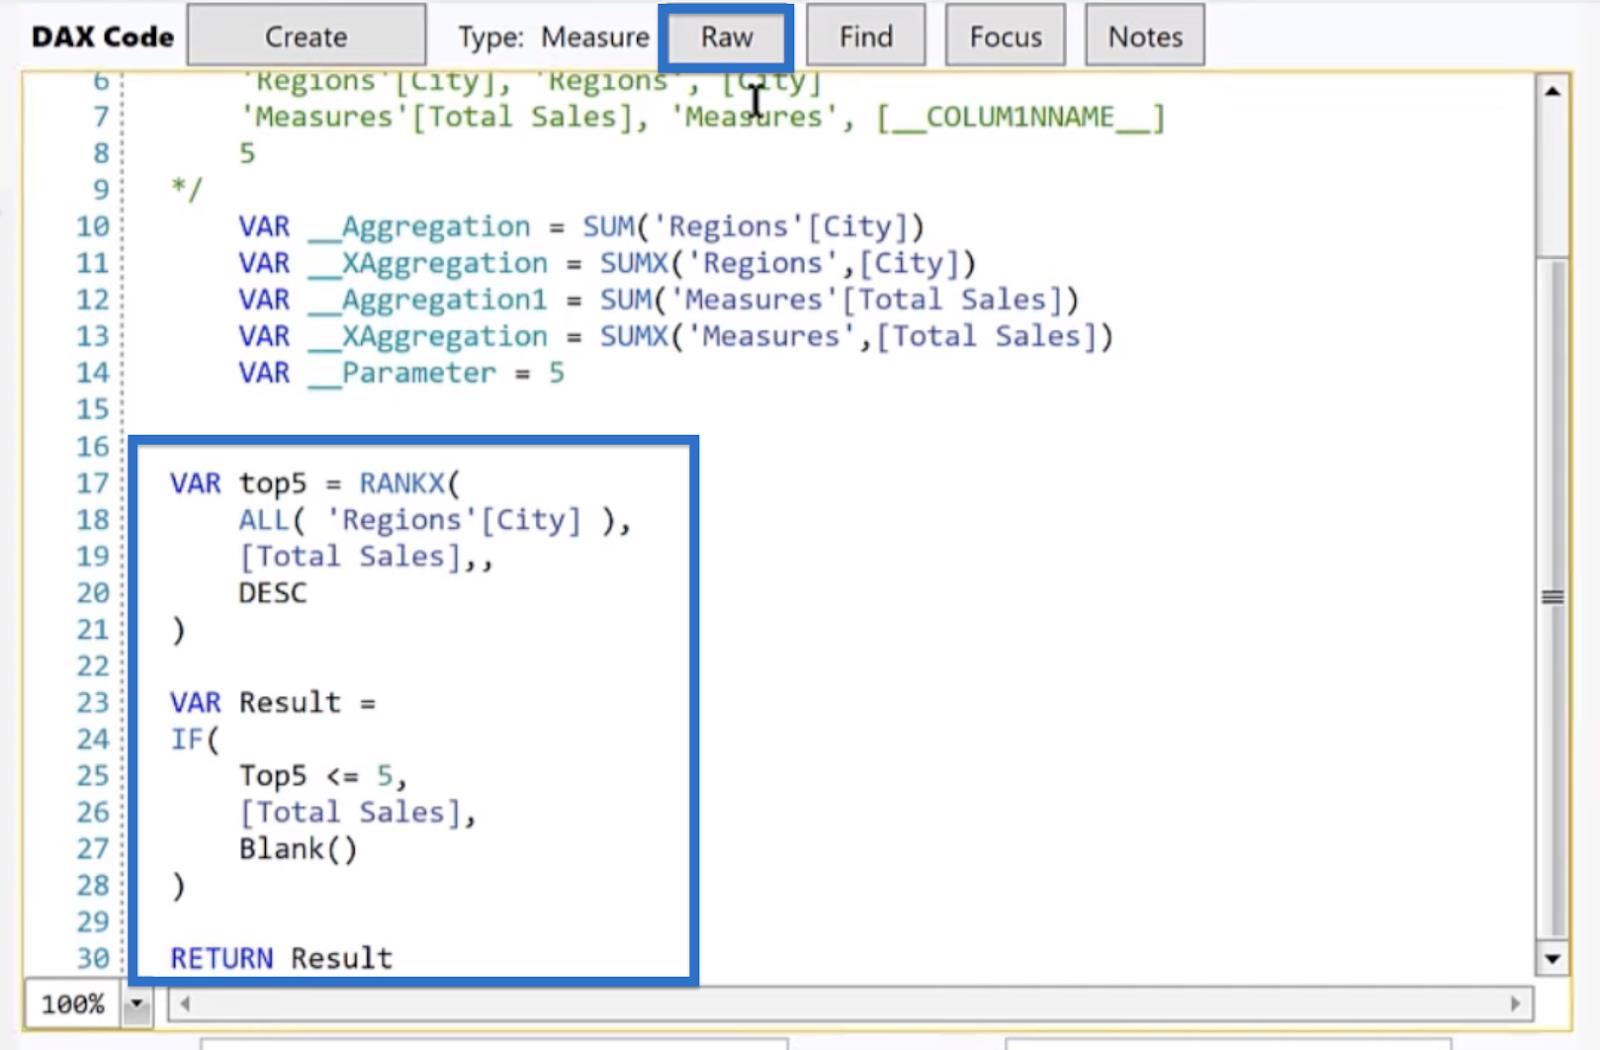Click the 'Type: Measure' label
This screenshot has height=1050, width=1600.
pyautogui.click(x=554, y=37)
